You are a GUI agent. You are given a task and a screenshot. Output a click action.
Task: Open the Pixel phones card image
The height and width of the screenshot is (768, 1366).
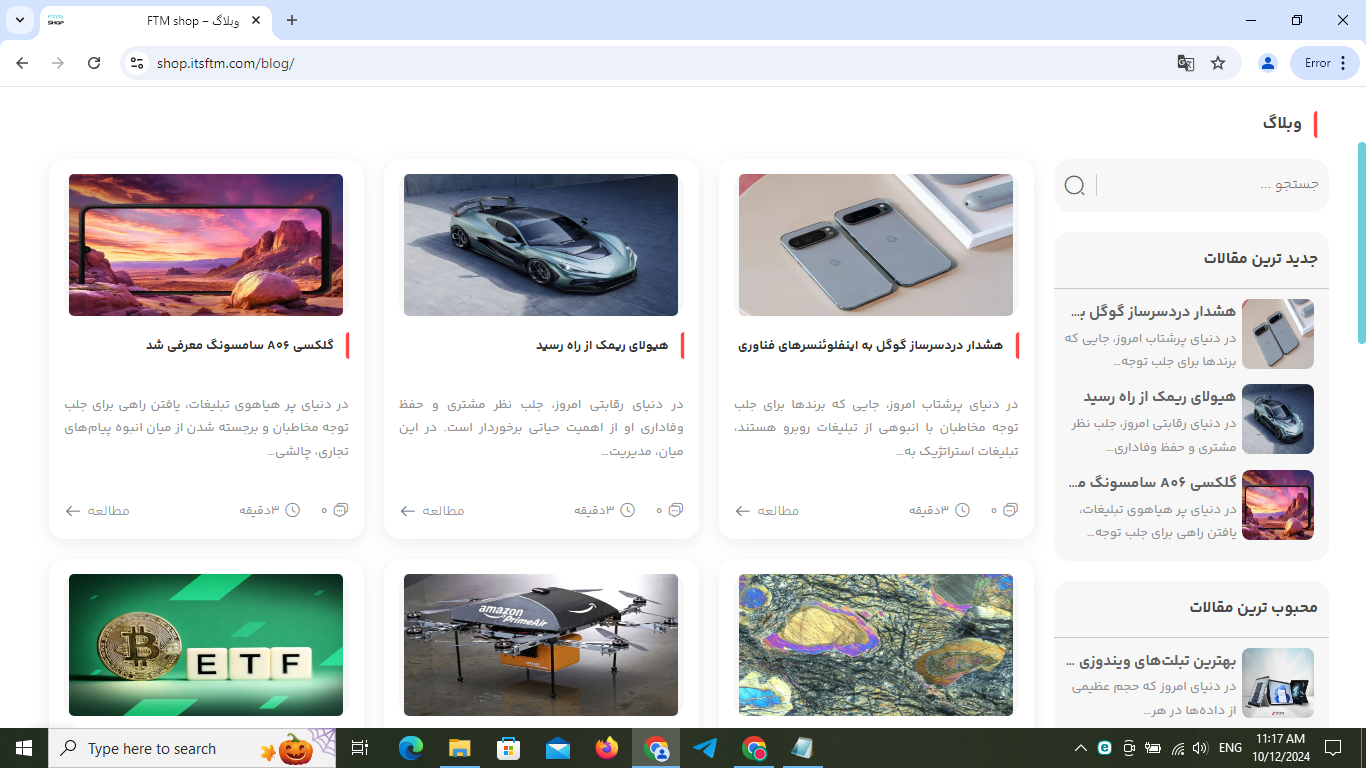pos(876,245)
